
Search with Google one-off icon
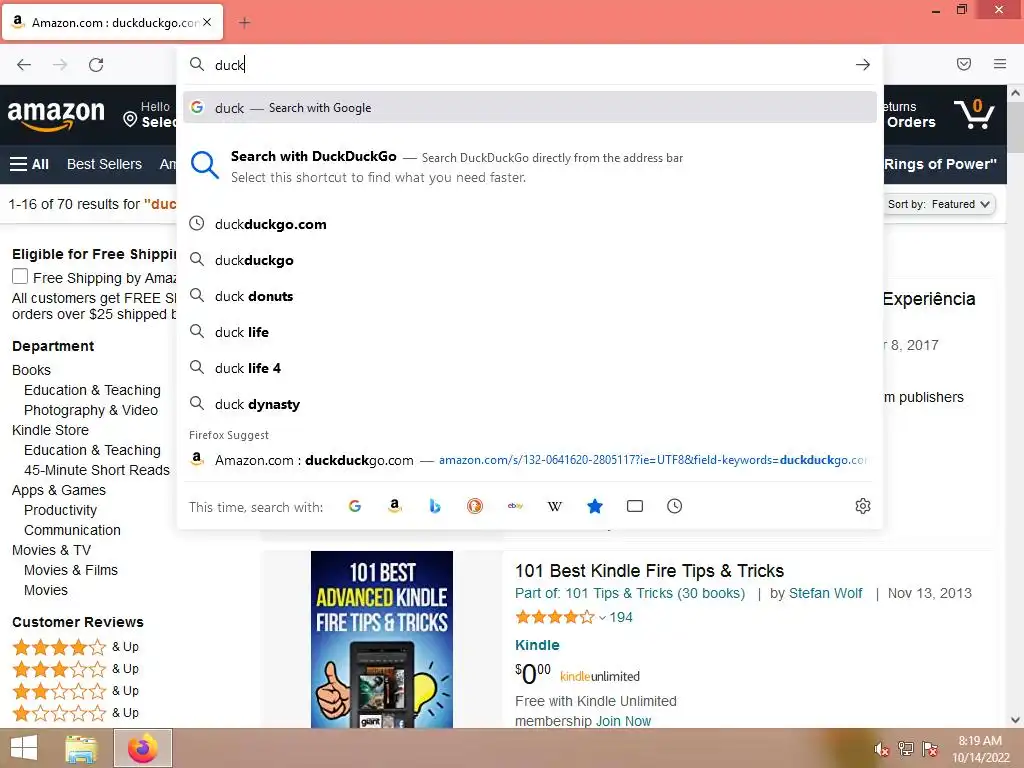pos(355,506)
